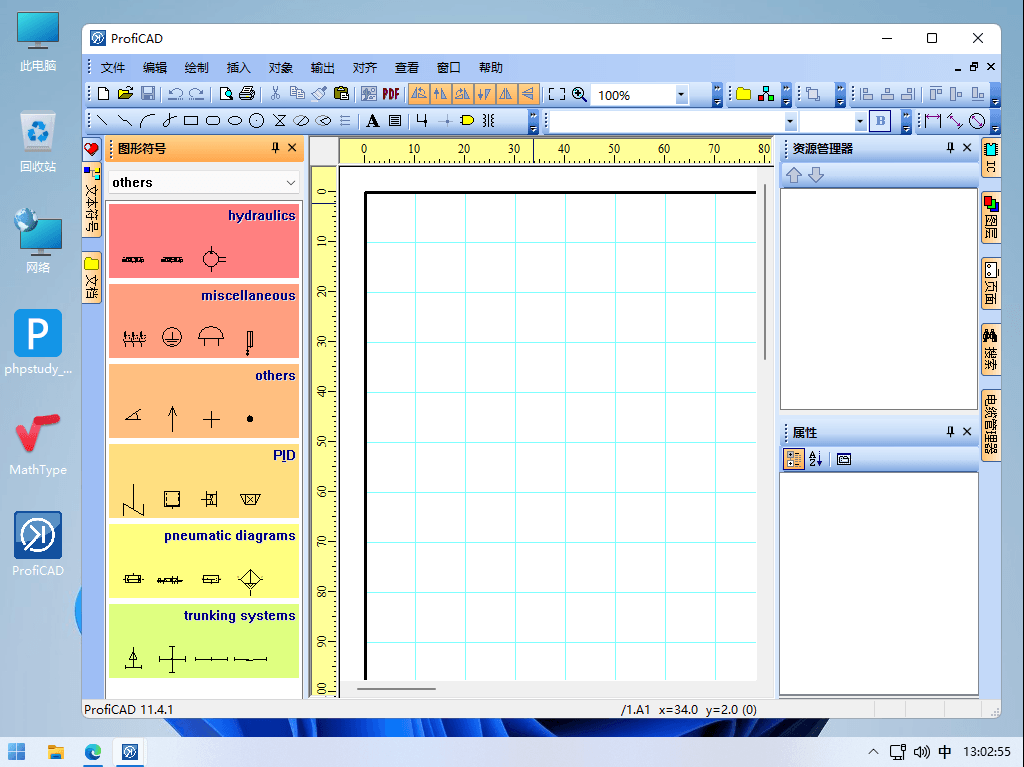Expand overflow chevron after the zoom dropdown

pos(717,94)
